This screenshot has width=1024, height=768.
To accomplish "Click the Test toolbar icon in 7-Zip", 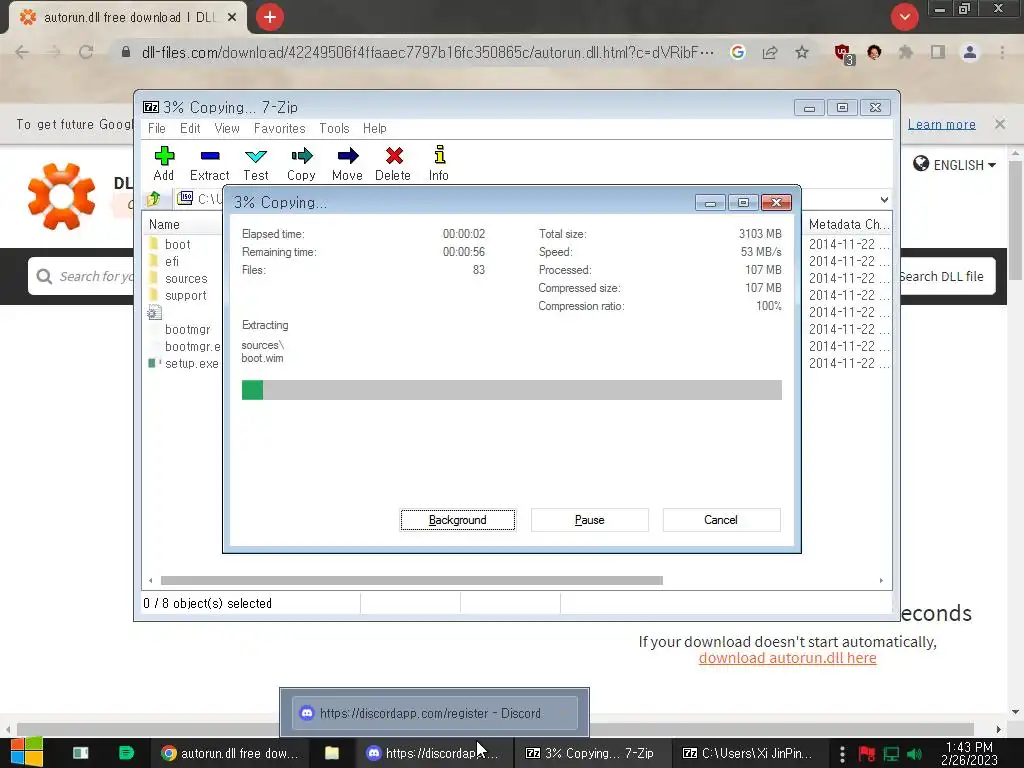I will 255,163.
